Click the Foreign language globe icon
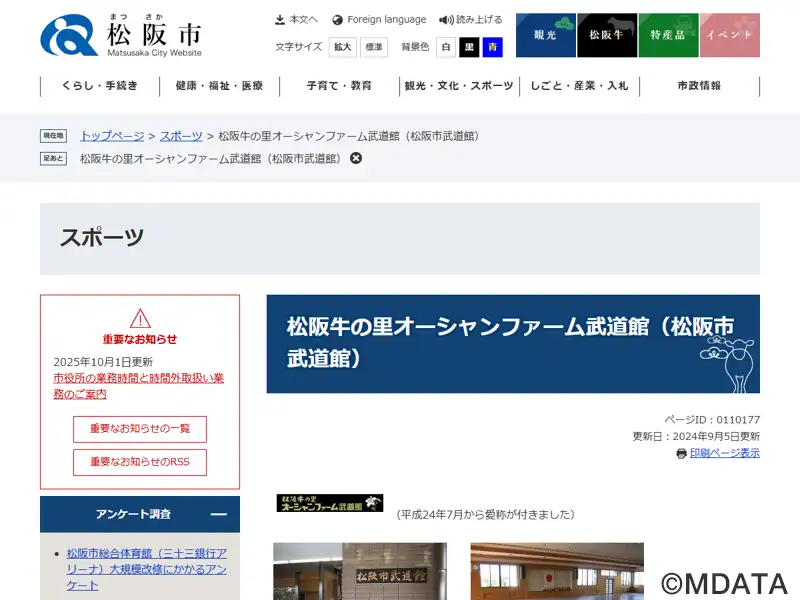The width and height of the screenshot is (800, 600). coord(338,20)
